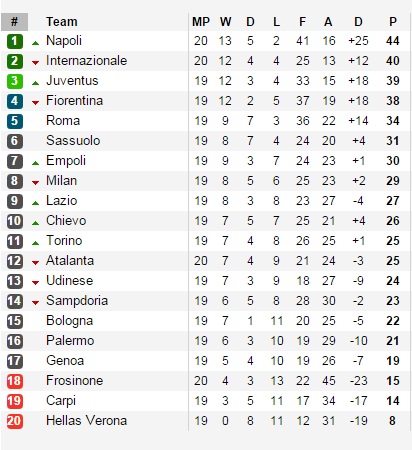Click the green up arrow next to Empoli
Image resolution: width=412 pixels, height=450 pixels.
(x=35, y=163)
